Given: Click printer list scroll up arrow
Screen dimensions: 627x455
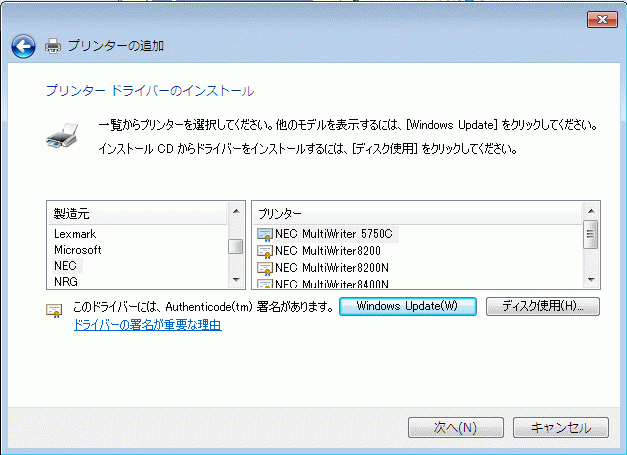Looking at the screenshot, I should tap(591, 211).
